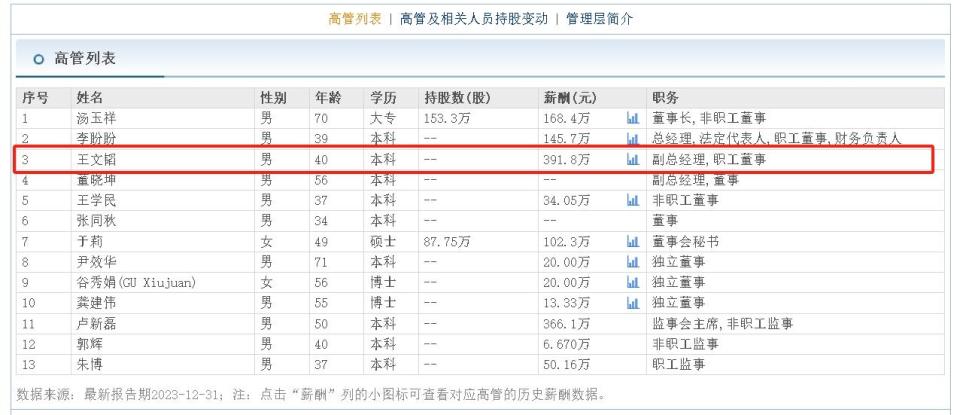The height and width of the screenshot is (415, 960).
Task: Switch to the 高管列表 tab
Action: tap(354, 19)
